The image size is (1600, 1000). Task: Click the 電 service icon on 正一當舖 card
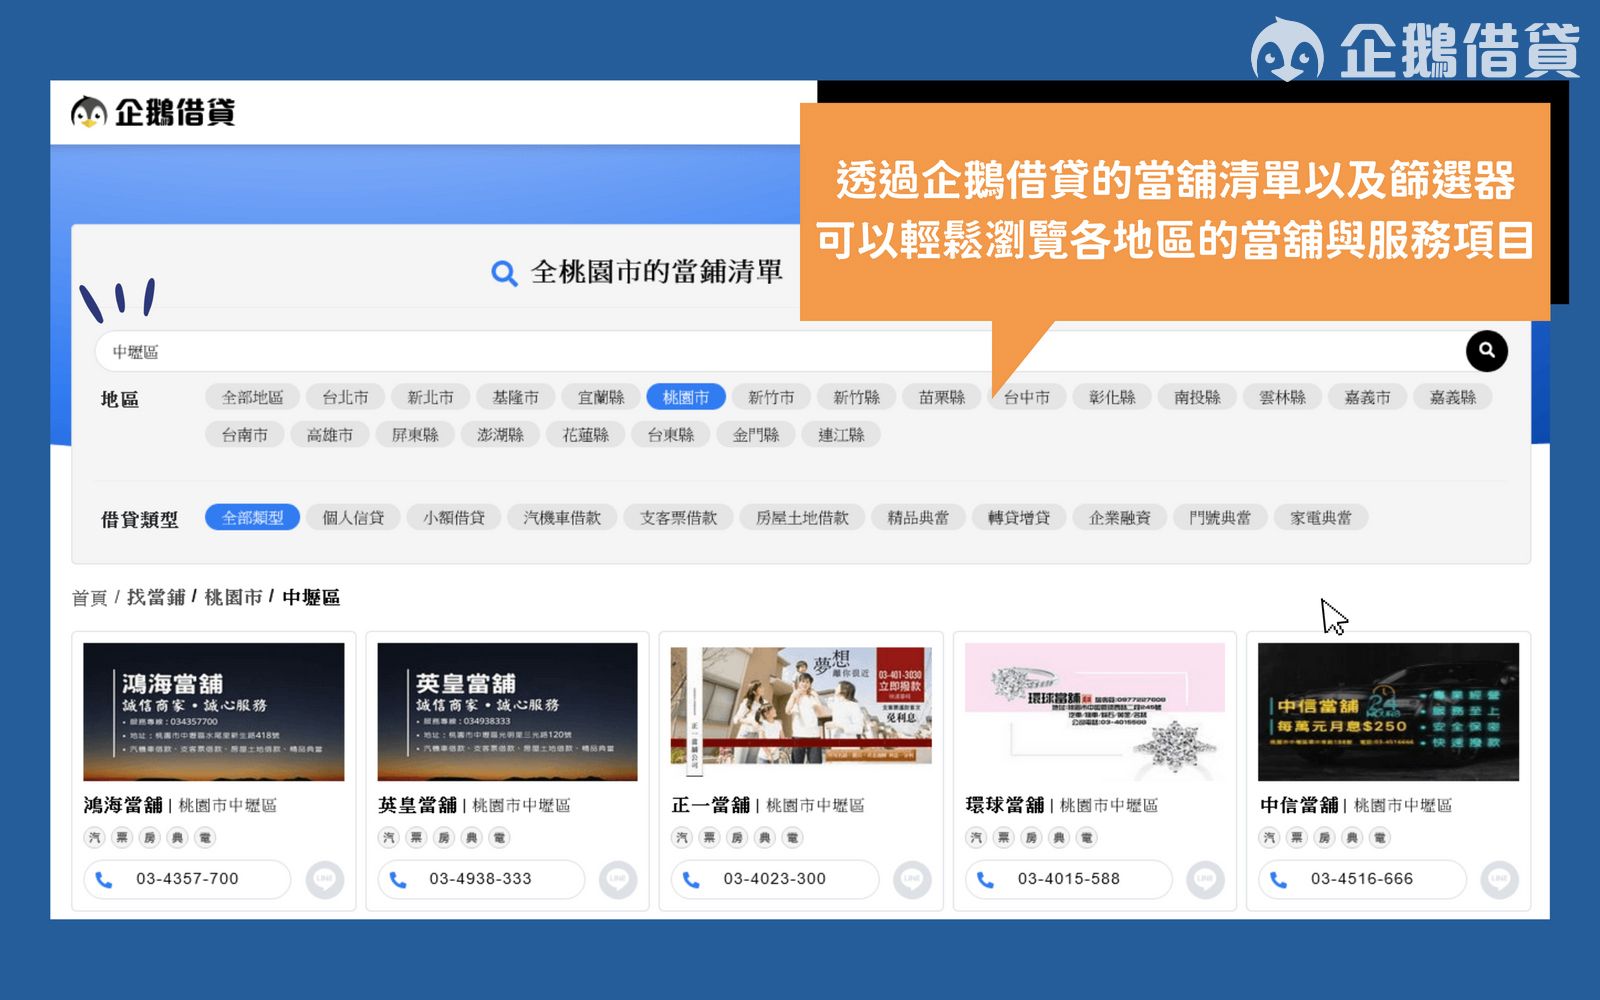click(793, 837)
